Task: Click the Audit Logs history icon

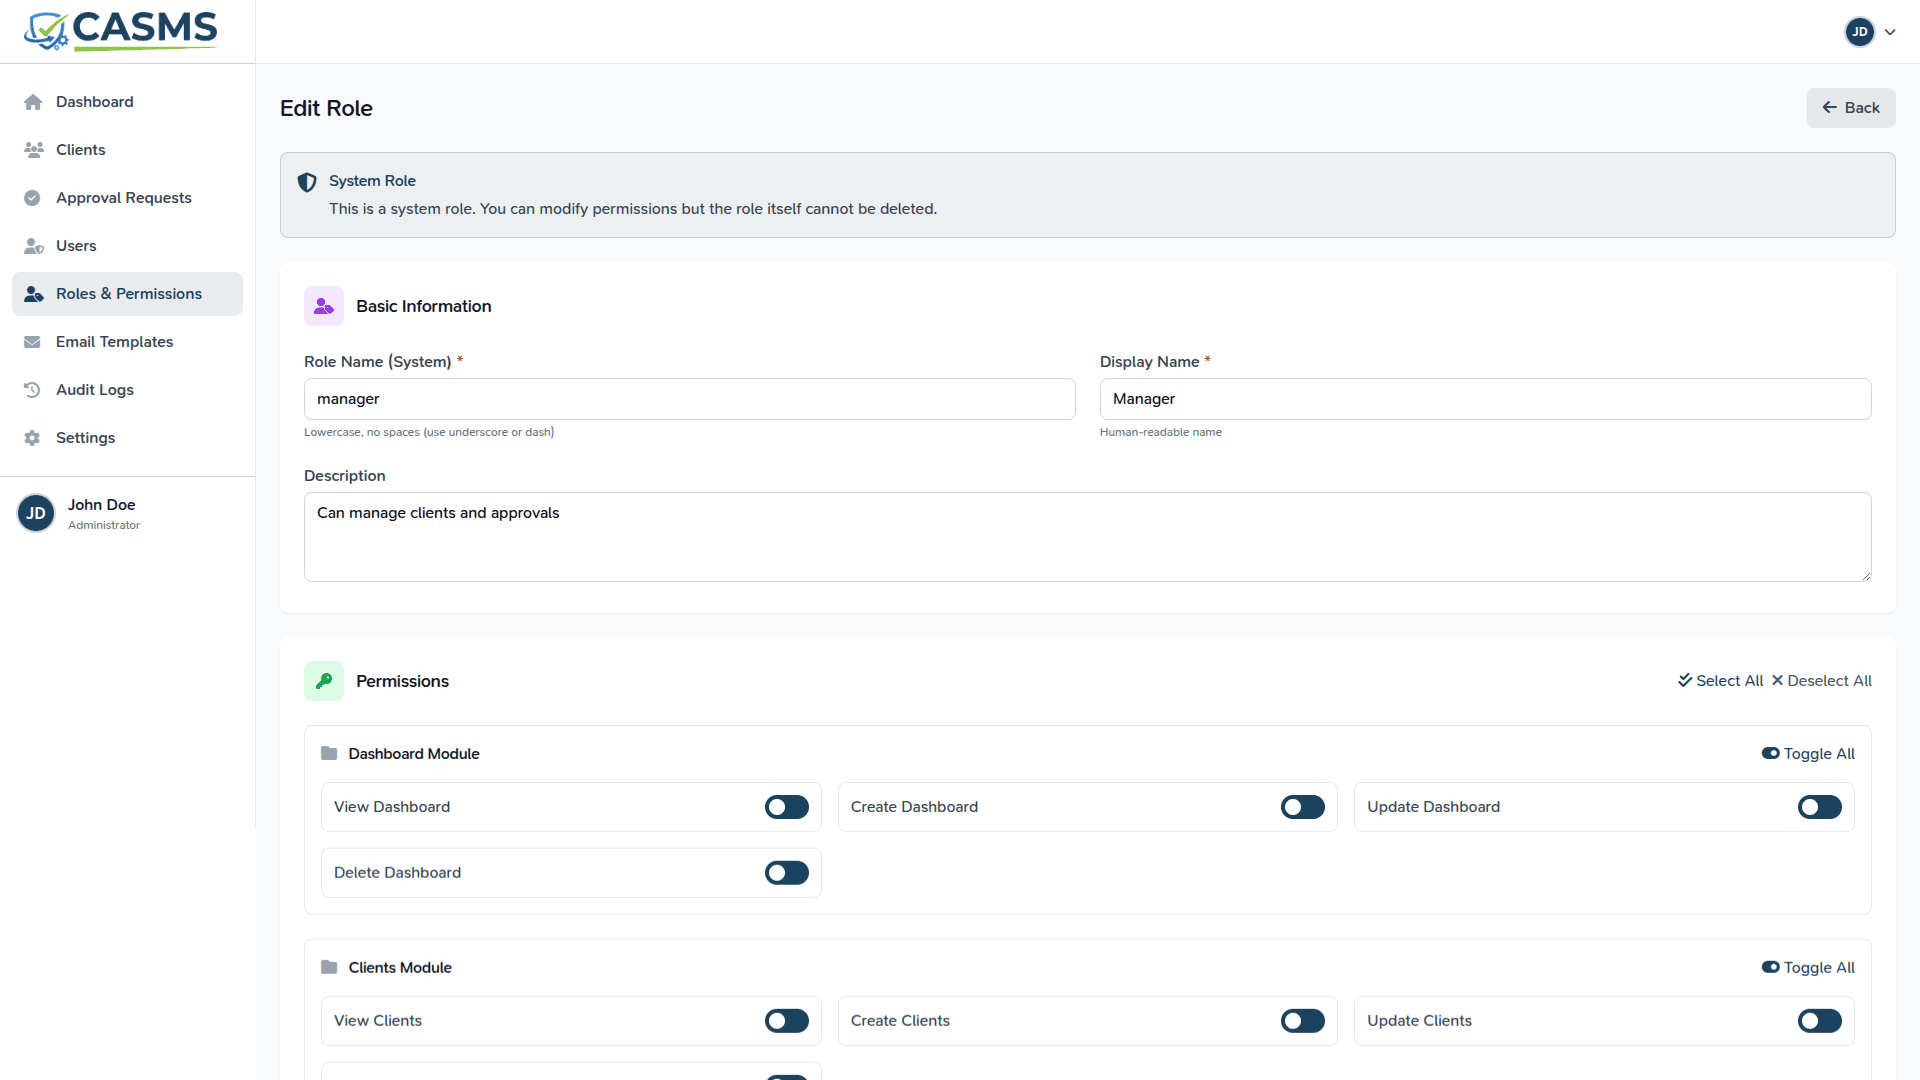Action: 33,390
